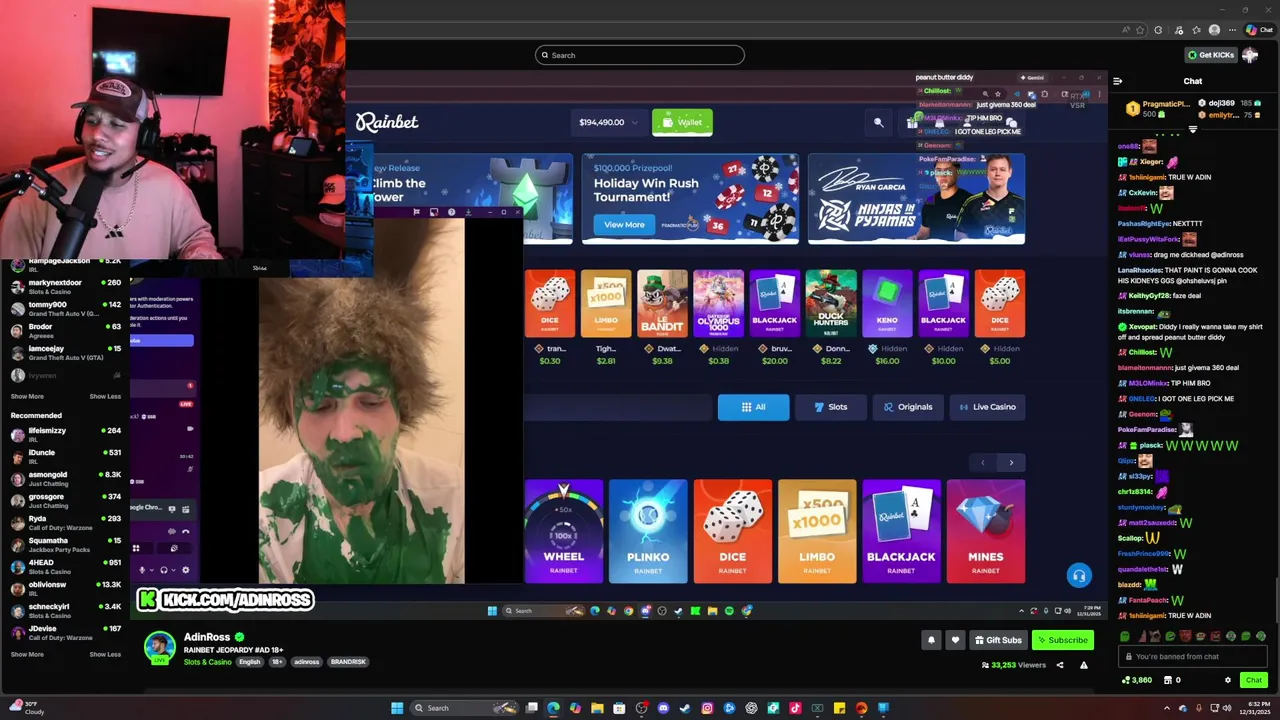Open the large Blackjack game tile
The width and height of the screenshot is (1280, 720).
coord(901,531)
